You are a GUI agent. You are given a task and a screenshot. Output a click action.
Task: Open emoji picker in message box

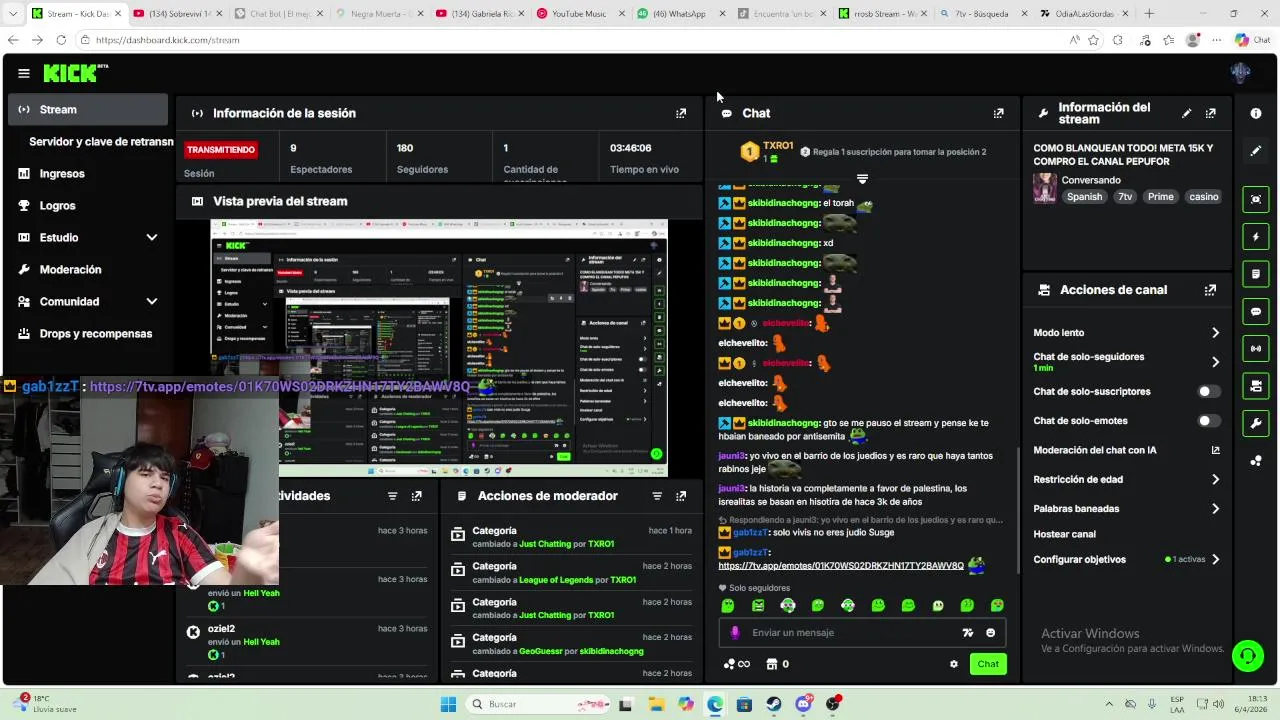[x=991, y=632]
